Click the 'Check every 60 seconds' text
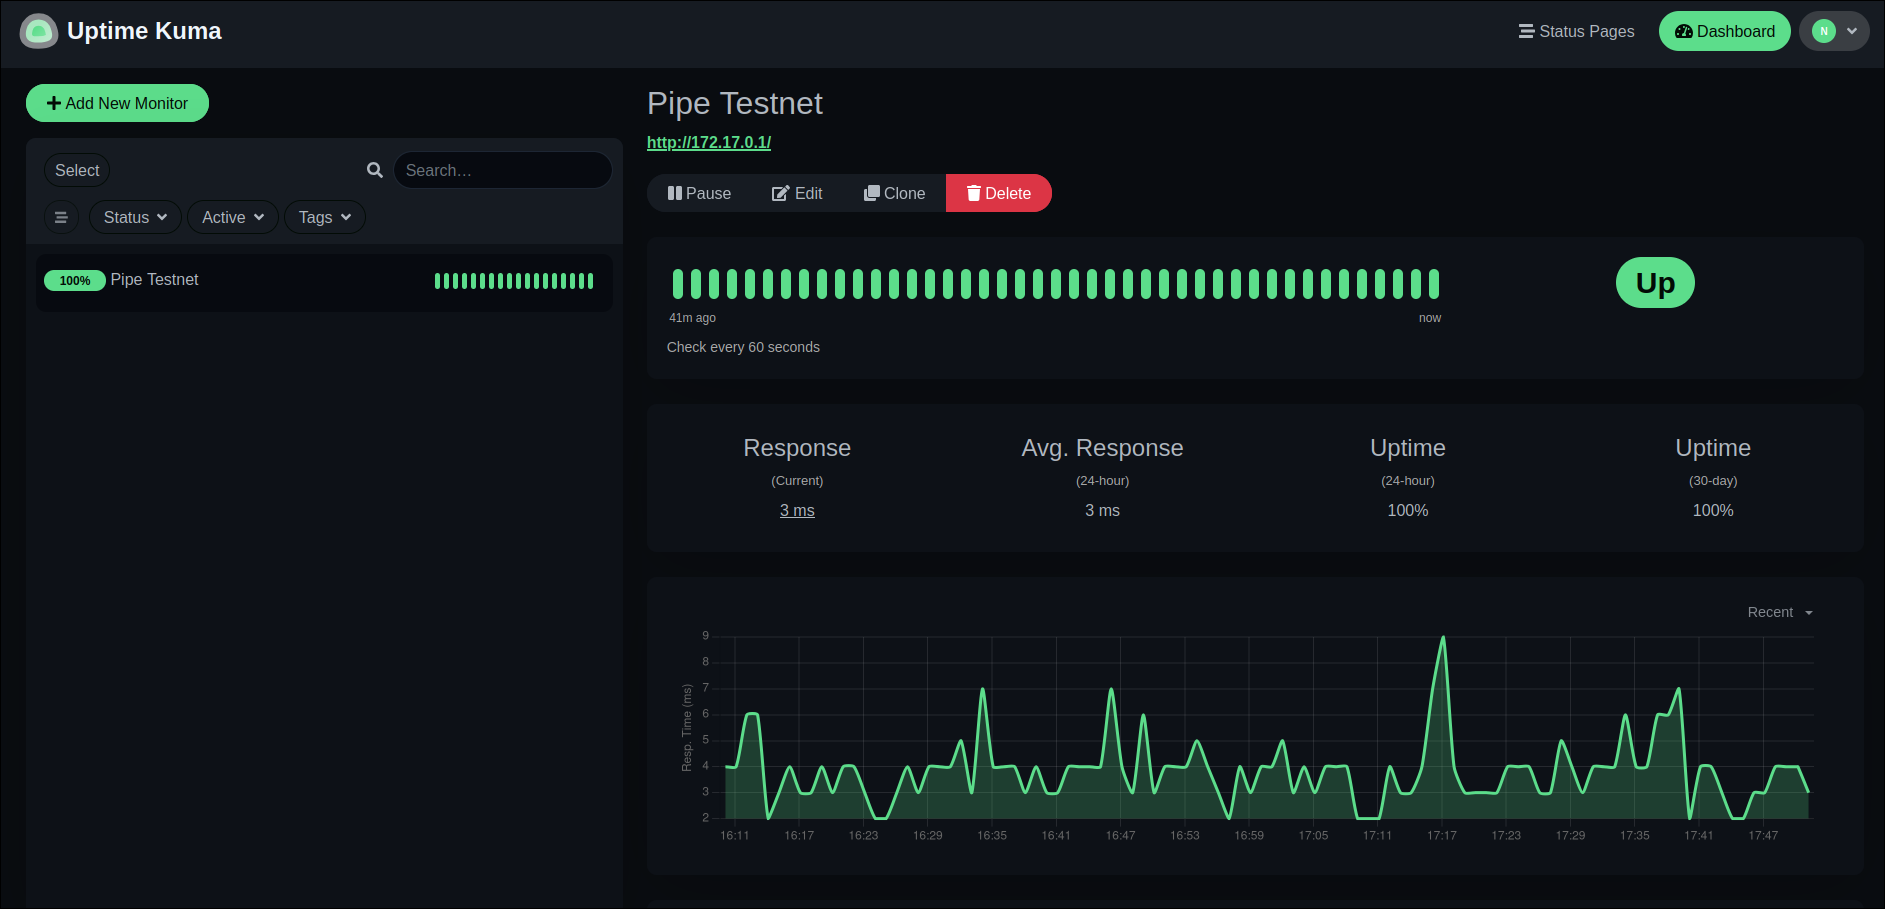 [x=743, y=347]
